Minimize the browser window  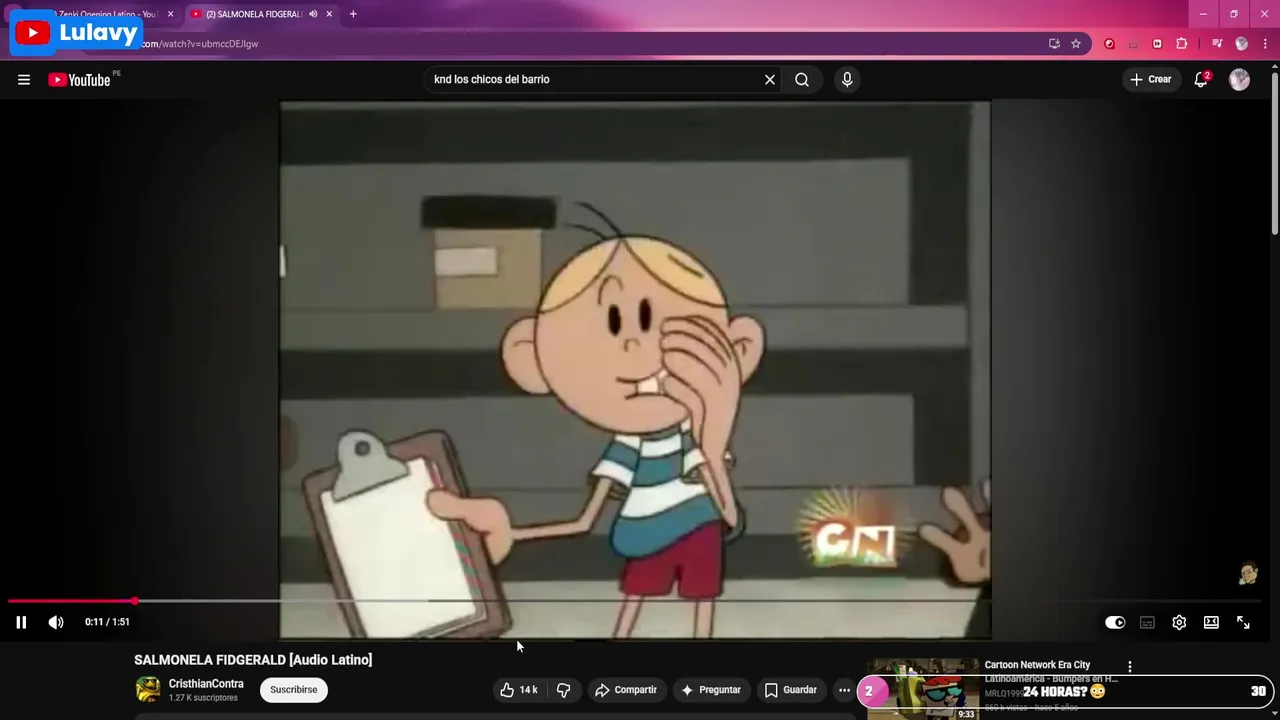point(1203,14)
